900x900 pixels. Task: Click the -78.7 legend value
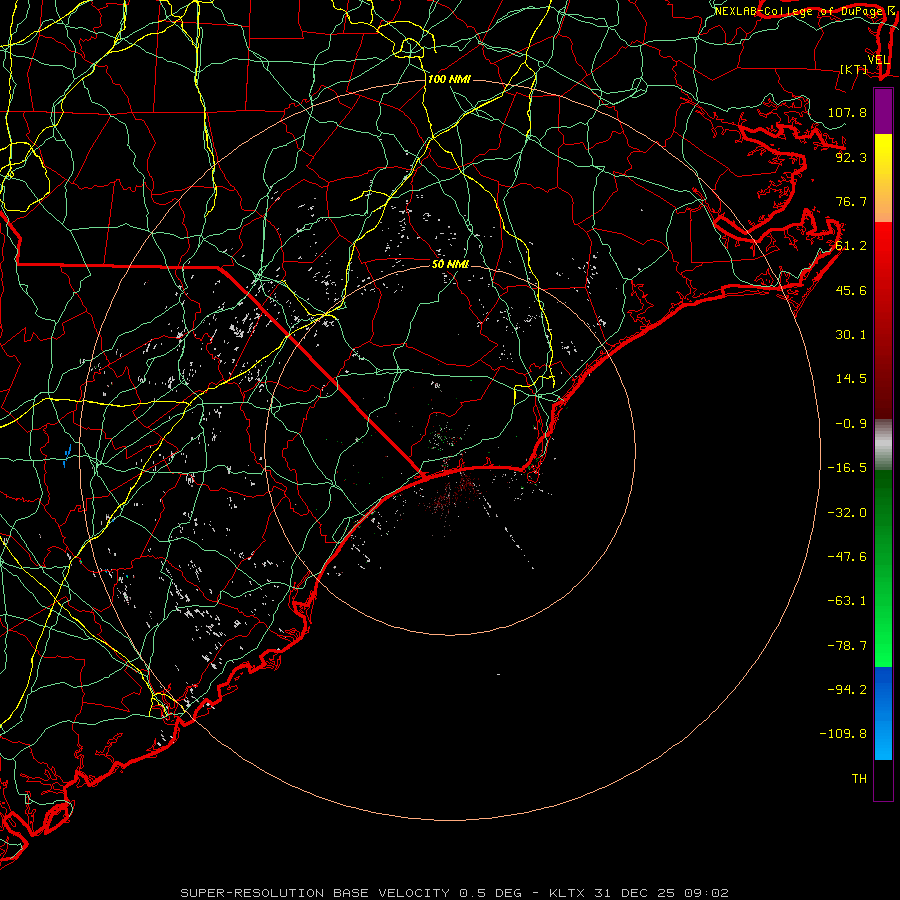[847, 646]
